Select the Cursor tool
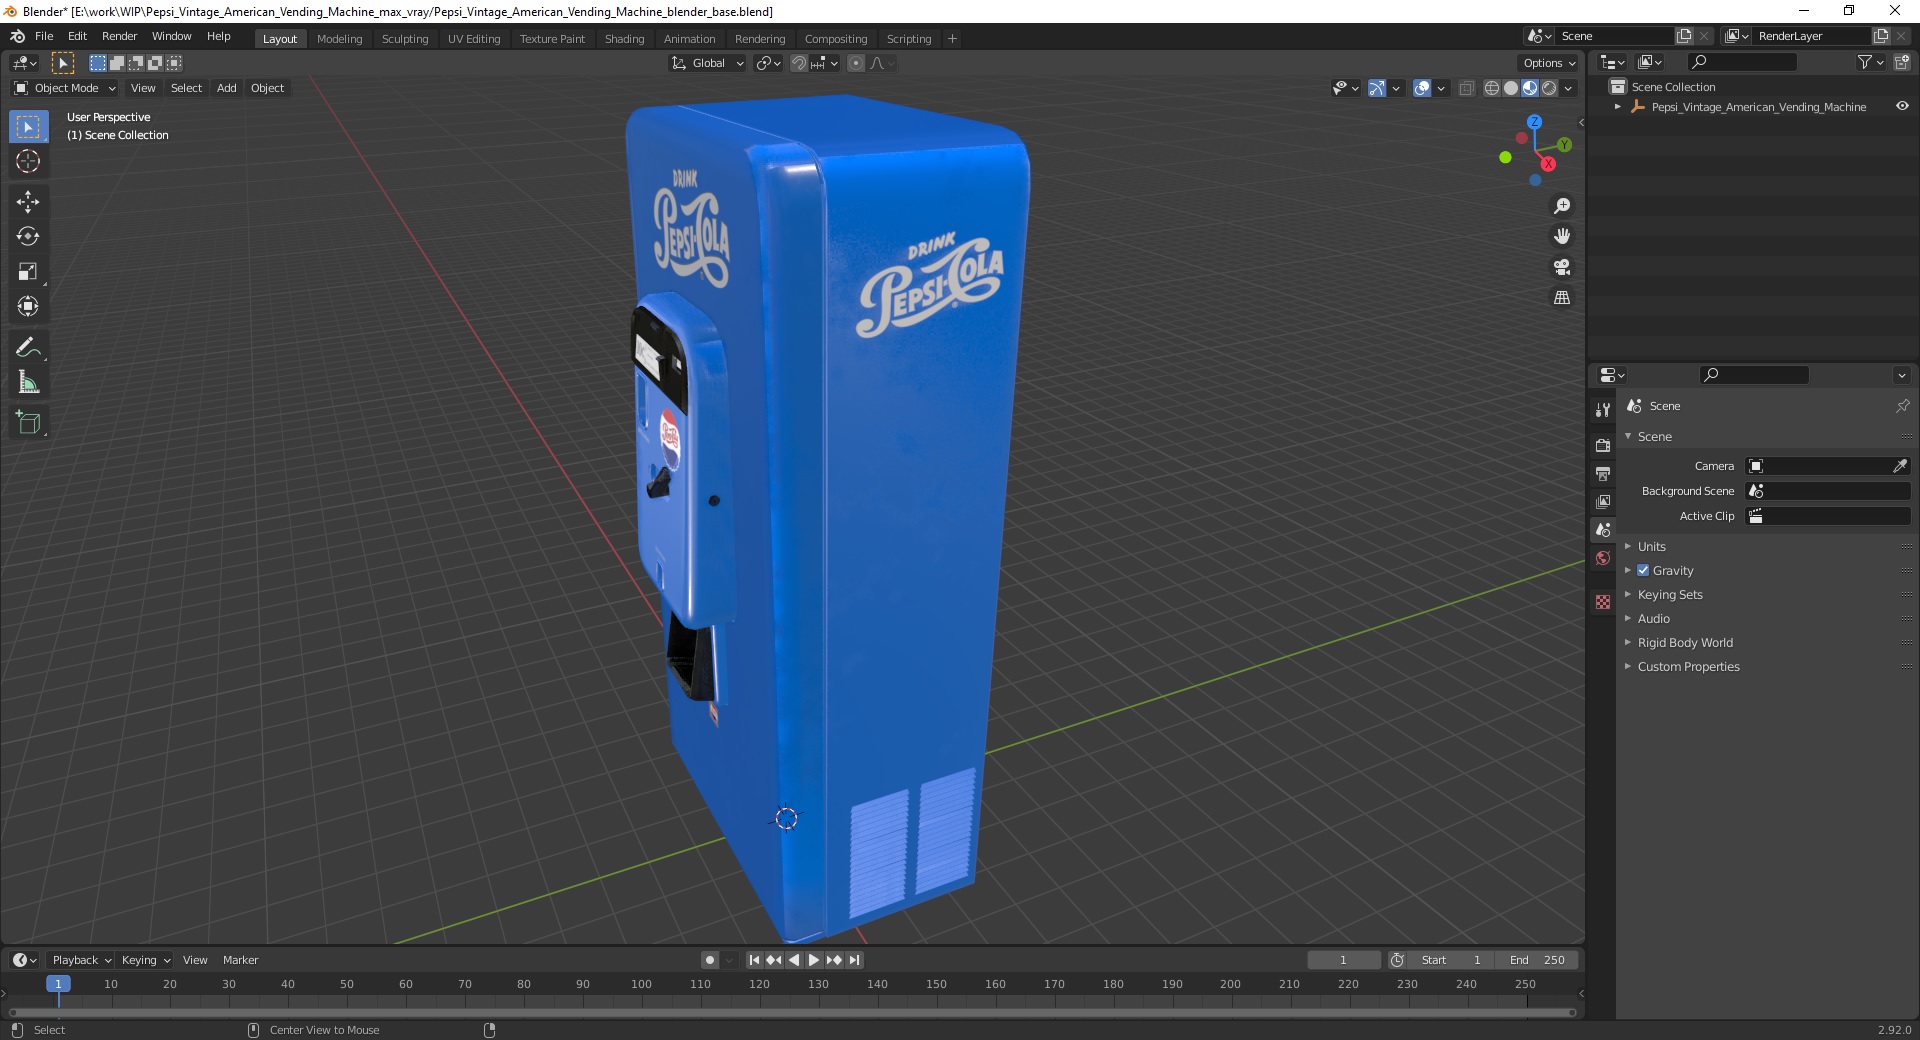This screenshot has width=1920, height=1040. pos(28,161)
